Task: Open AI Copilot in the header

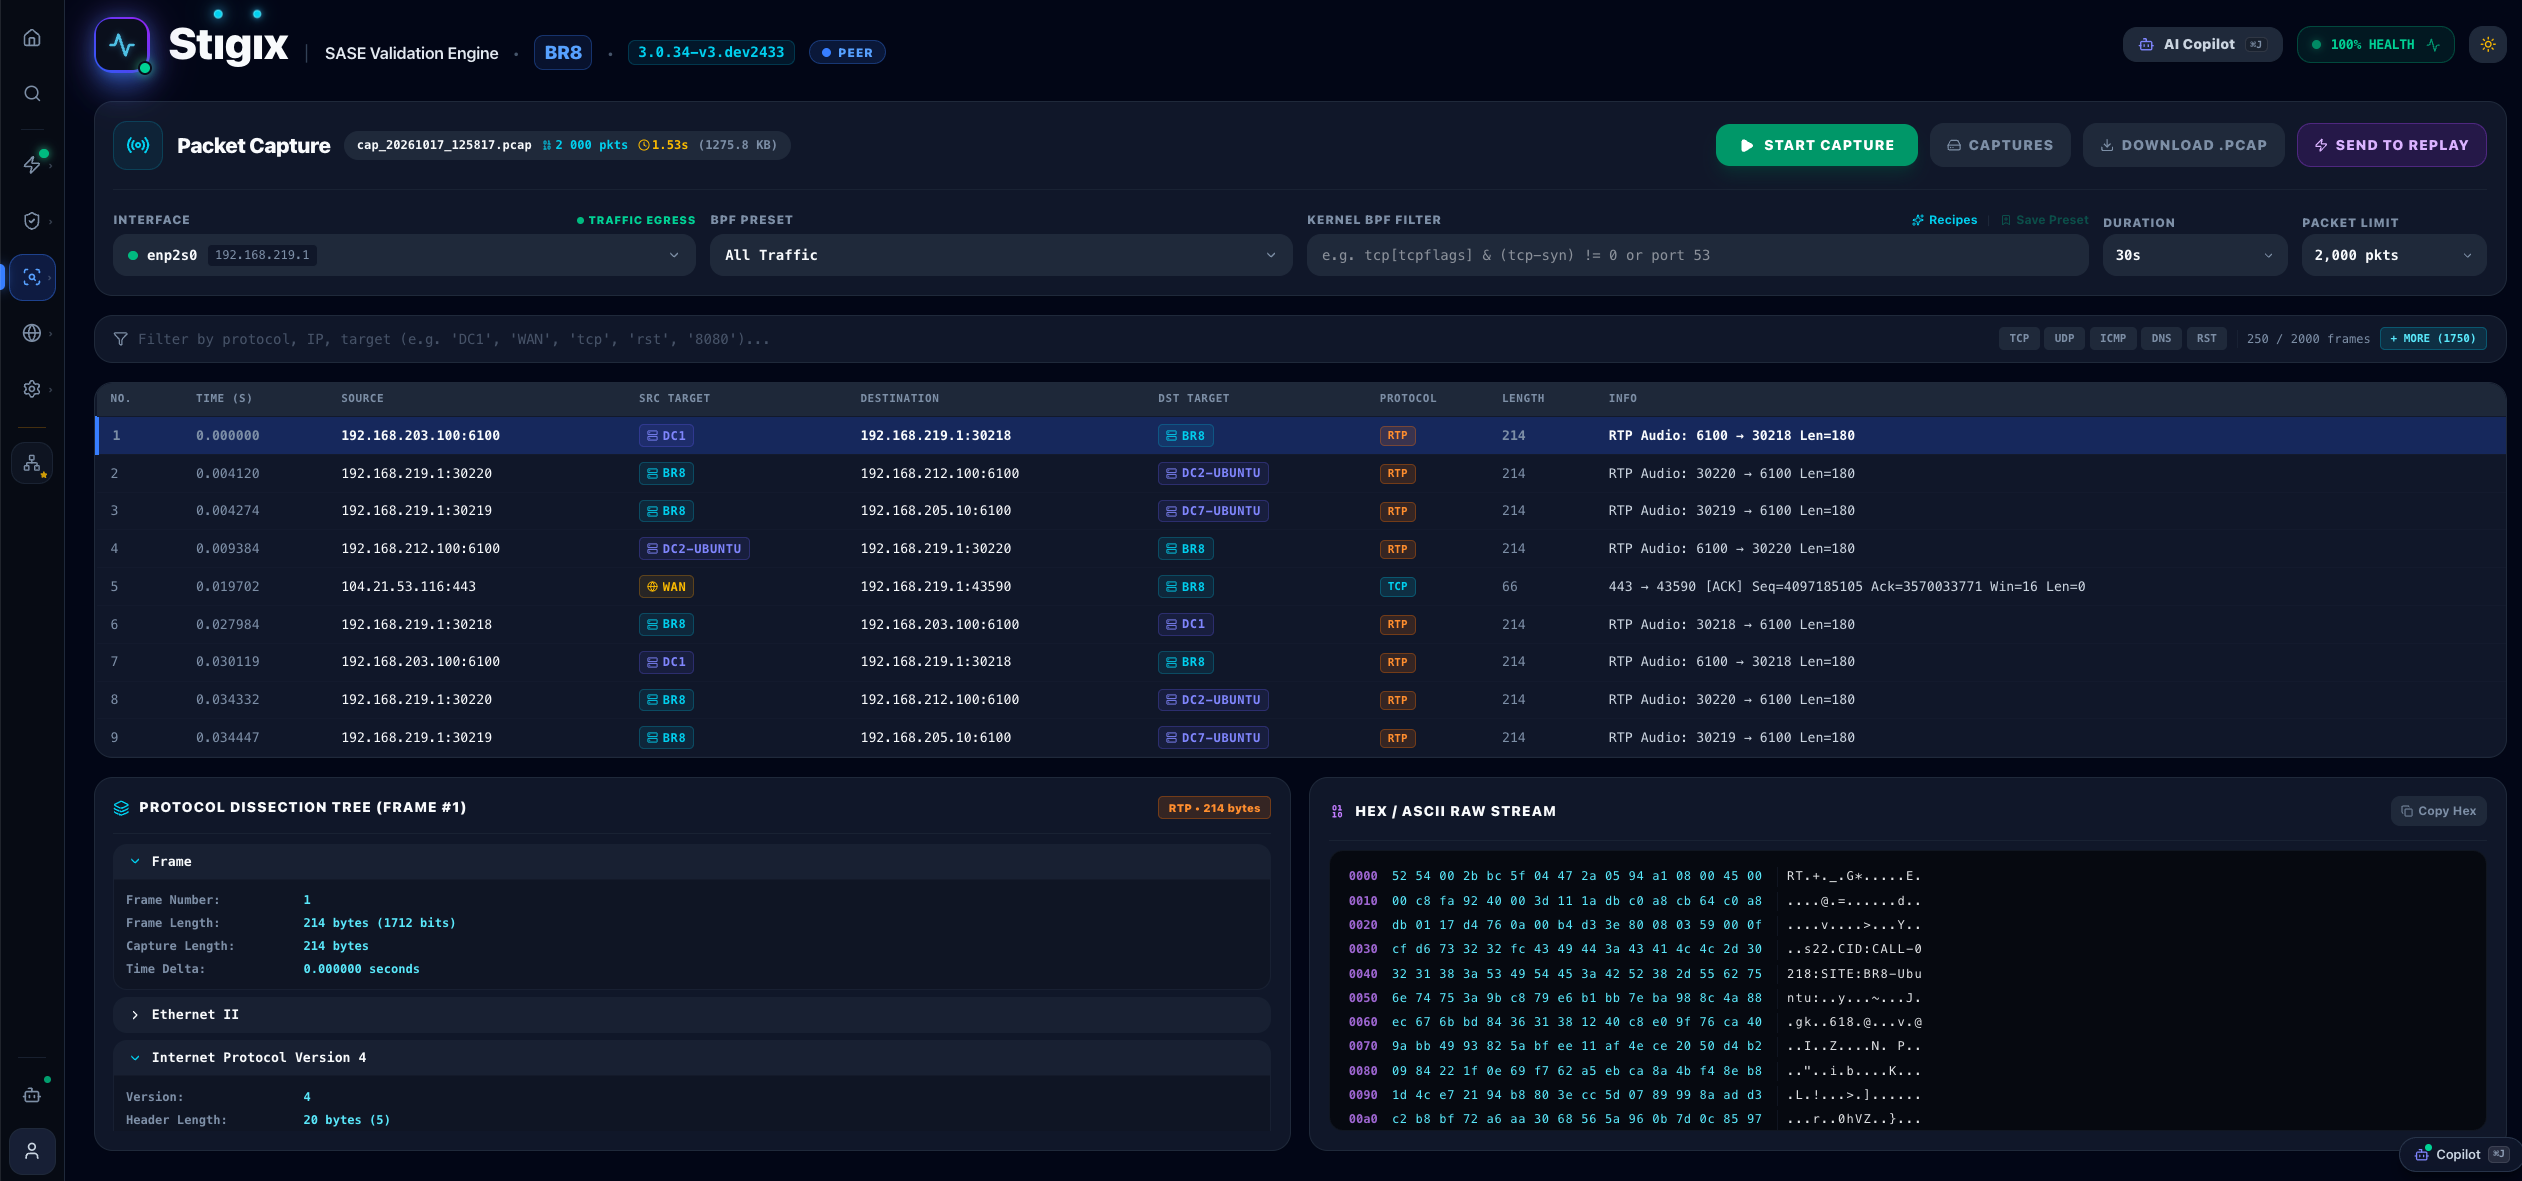Action: pos(2202,45)
